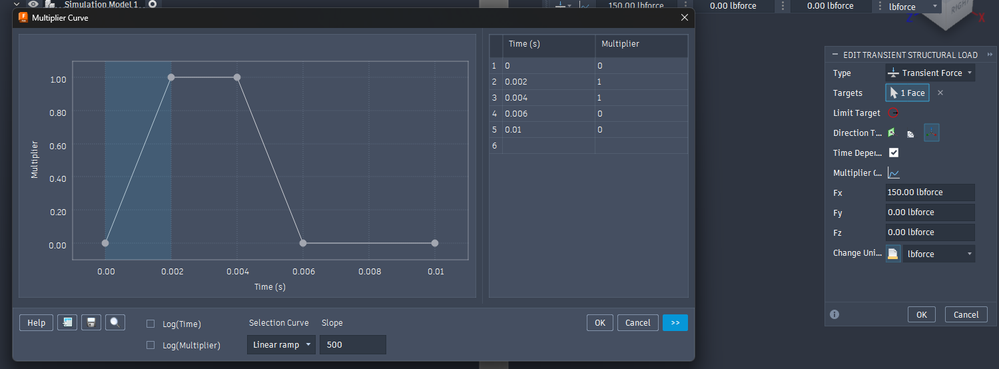Select the vector components direction type icon
The width and height of the screenshot is (999, 369).
click(x=931, y=133)
